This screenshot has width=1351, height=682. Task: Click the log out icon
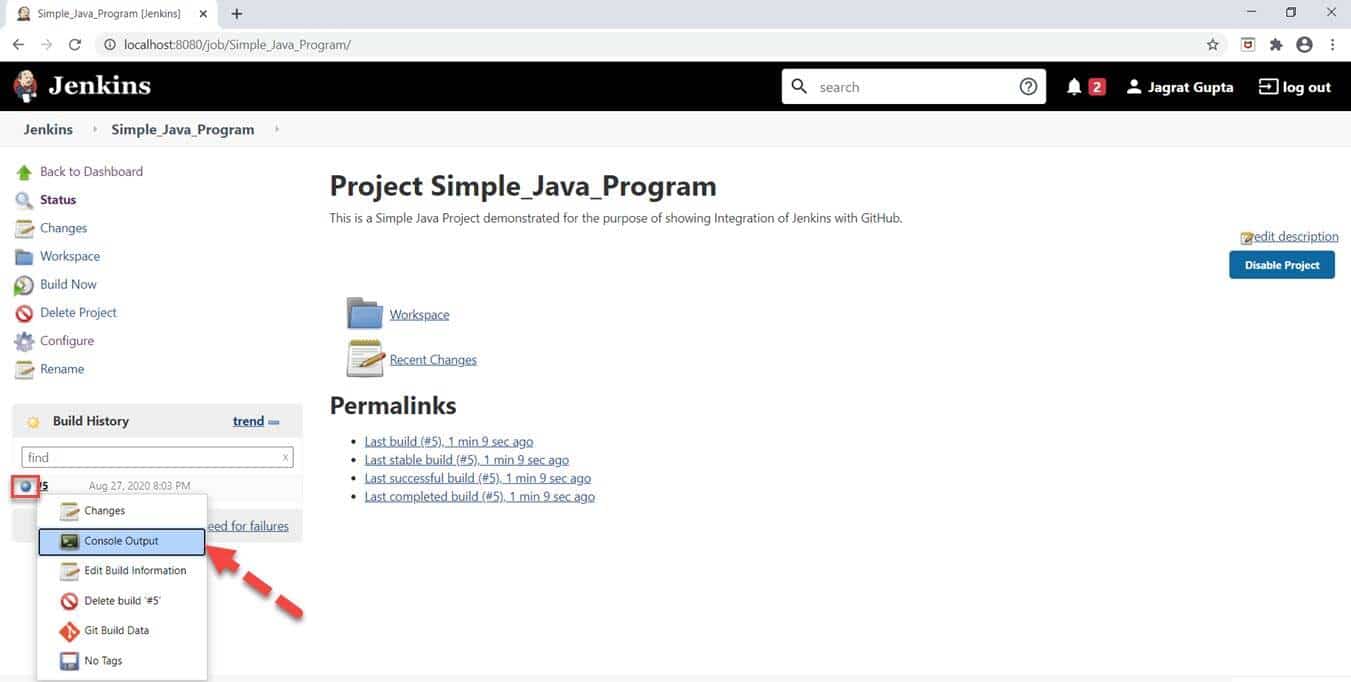[x=1268, y=87]
